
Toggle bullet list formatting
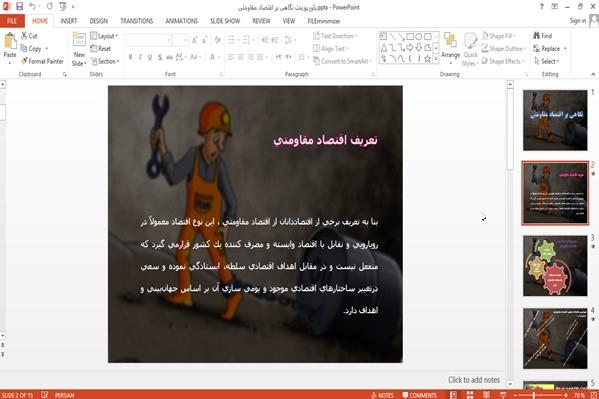coord(231,40)
